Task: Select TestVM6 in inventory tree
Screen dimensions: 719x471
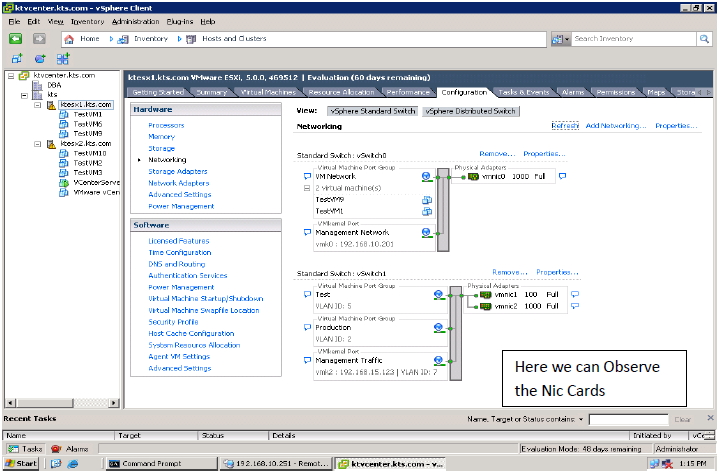Action: coord(88,124)
